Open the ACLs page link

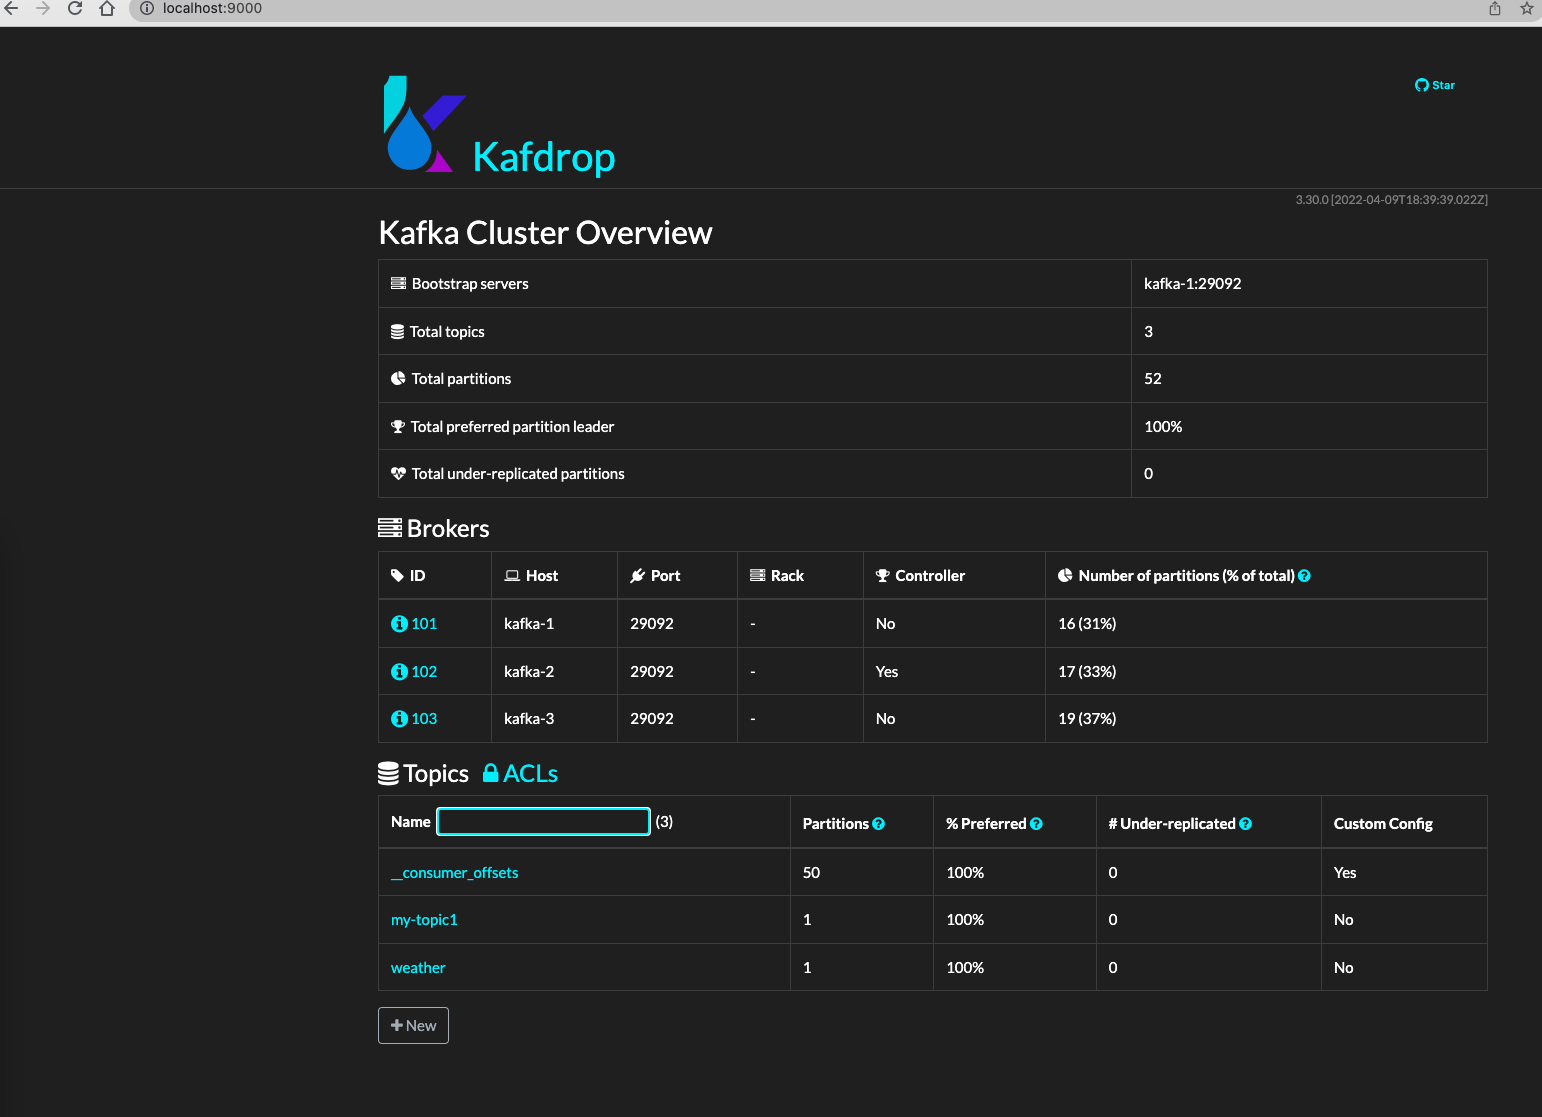coord(530,774)
